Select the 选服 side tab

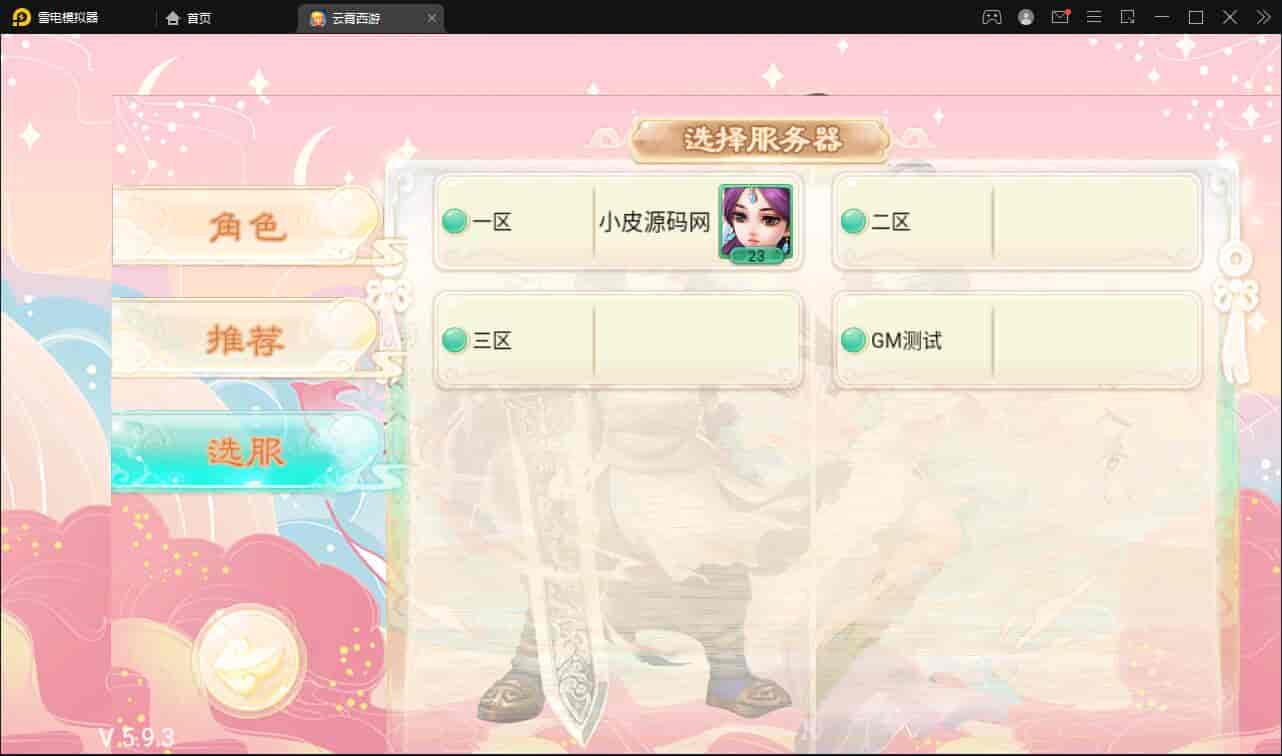[x=247, y=453]
